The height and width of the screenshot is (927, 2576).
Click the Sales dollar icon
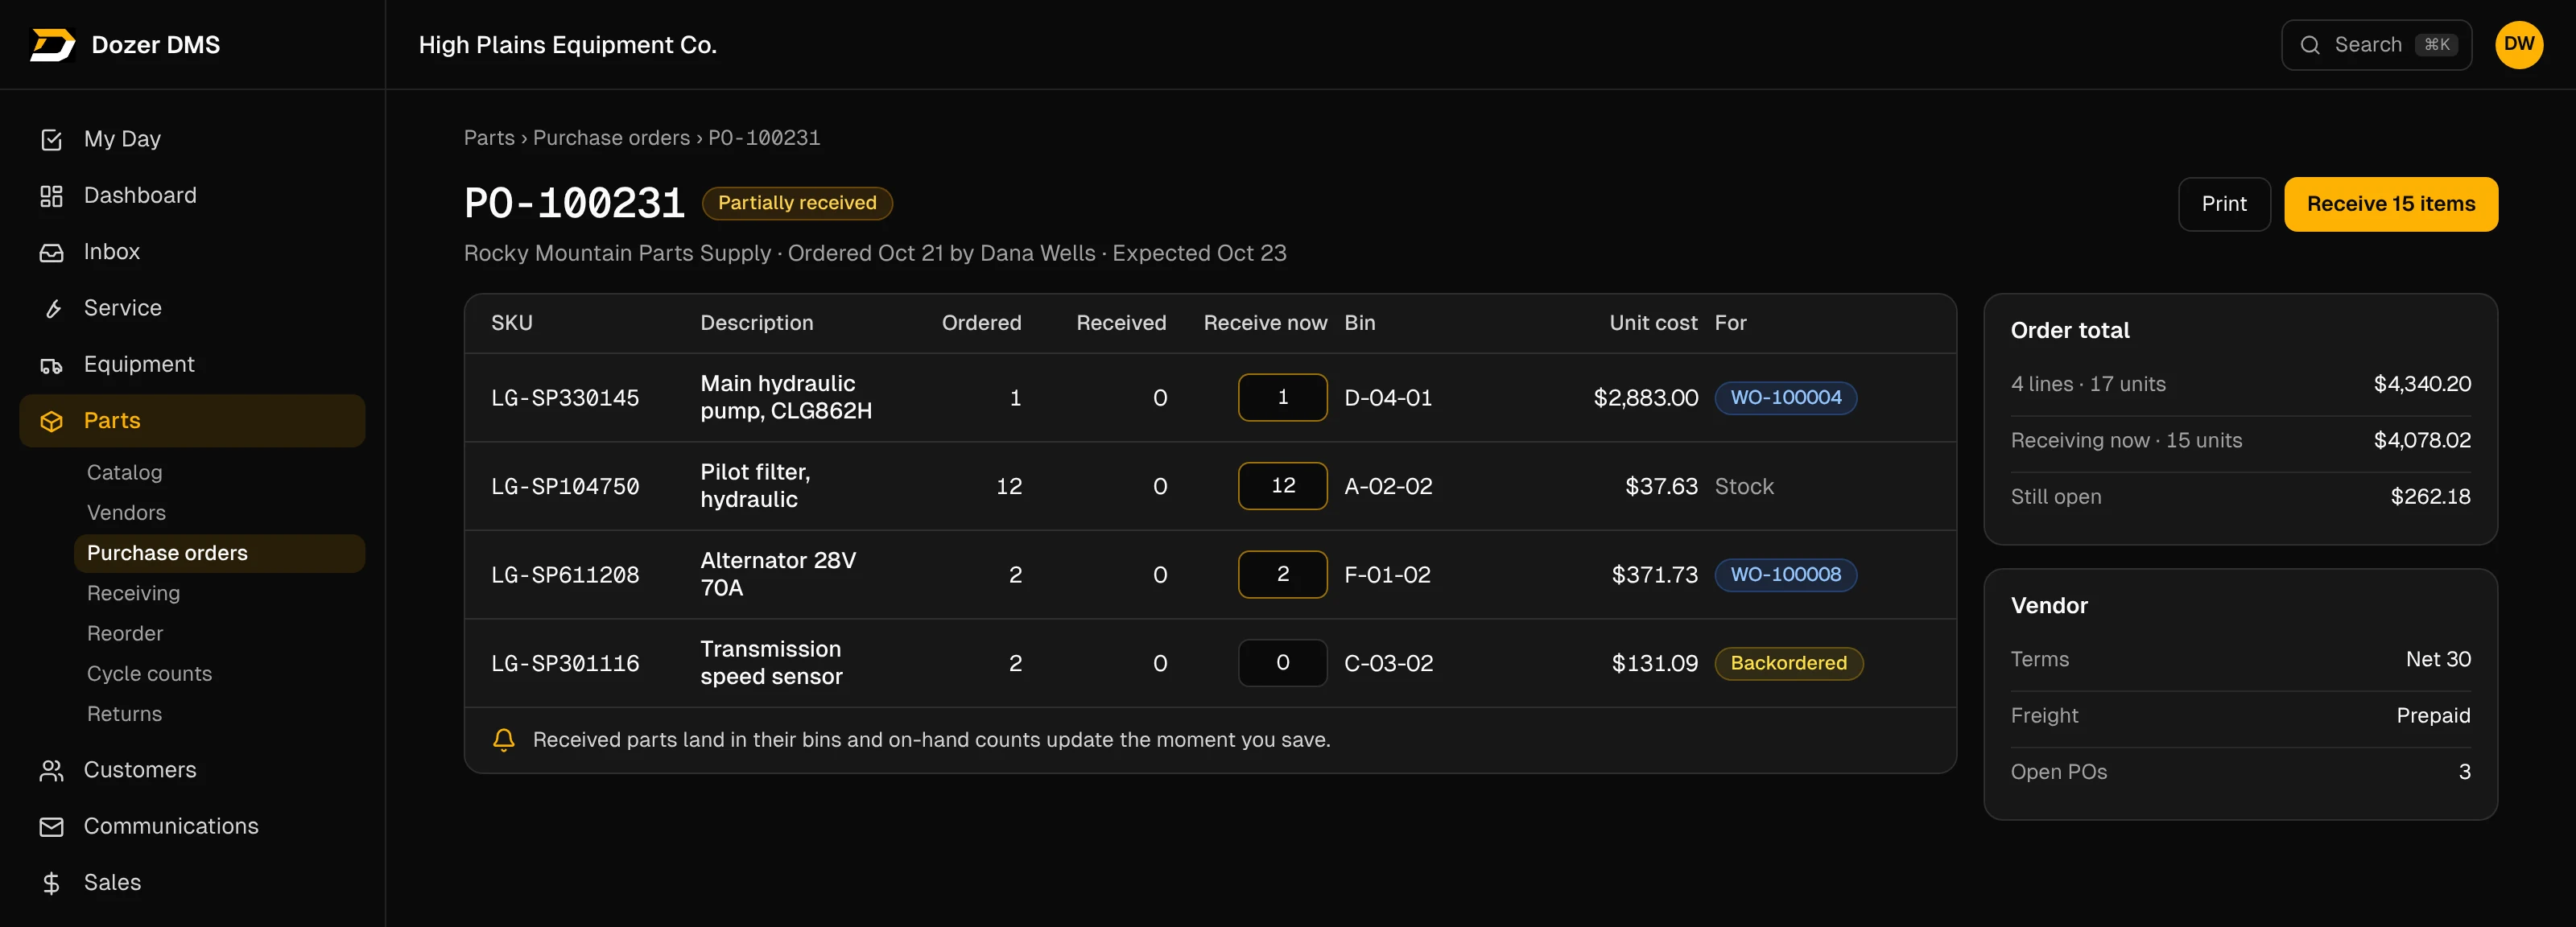click(51, 883)
